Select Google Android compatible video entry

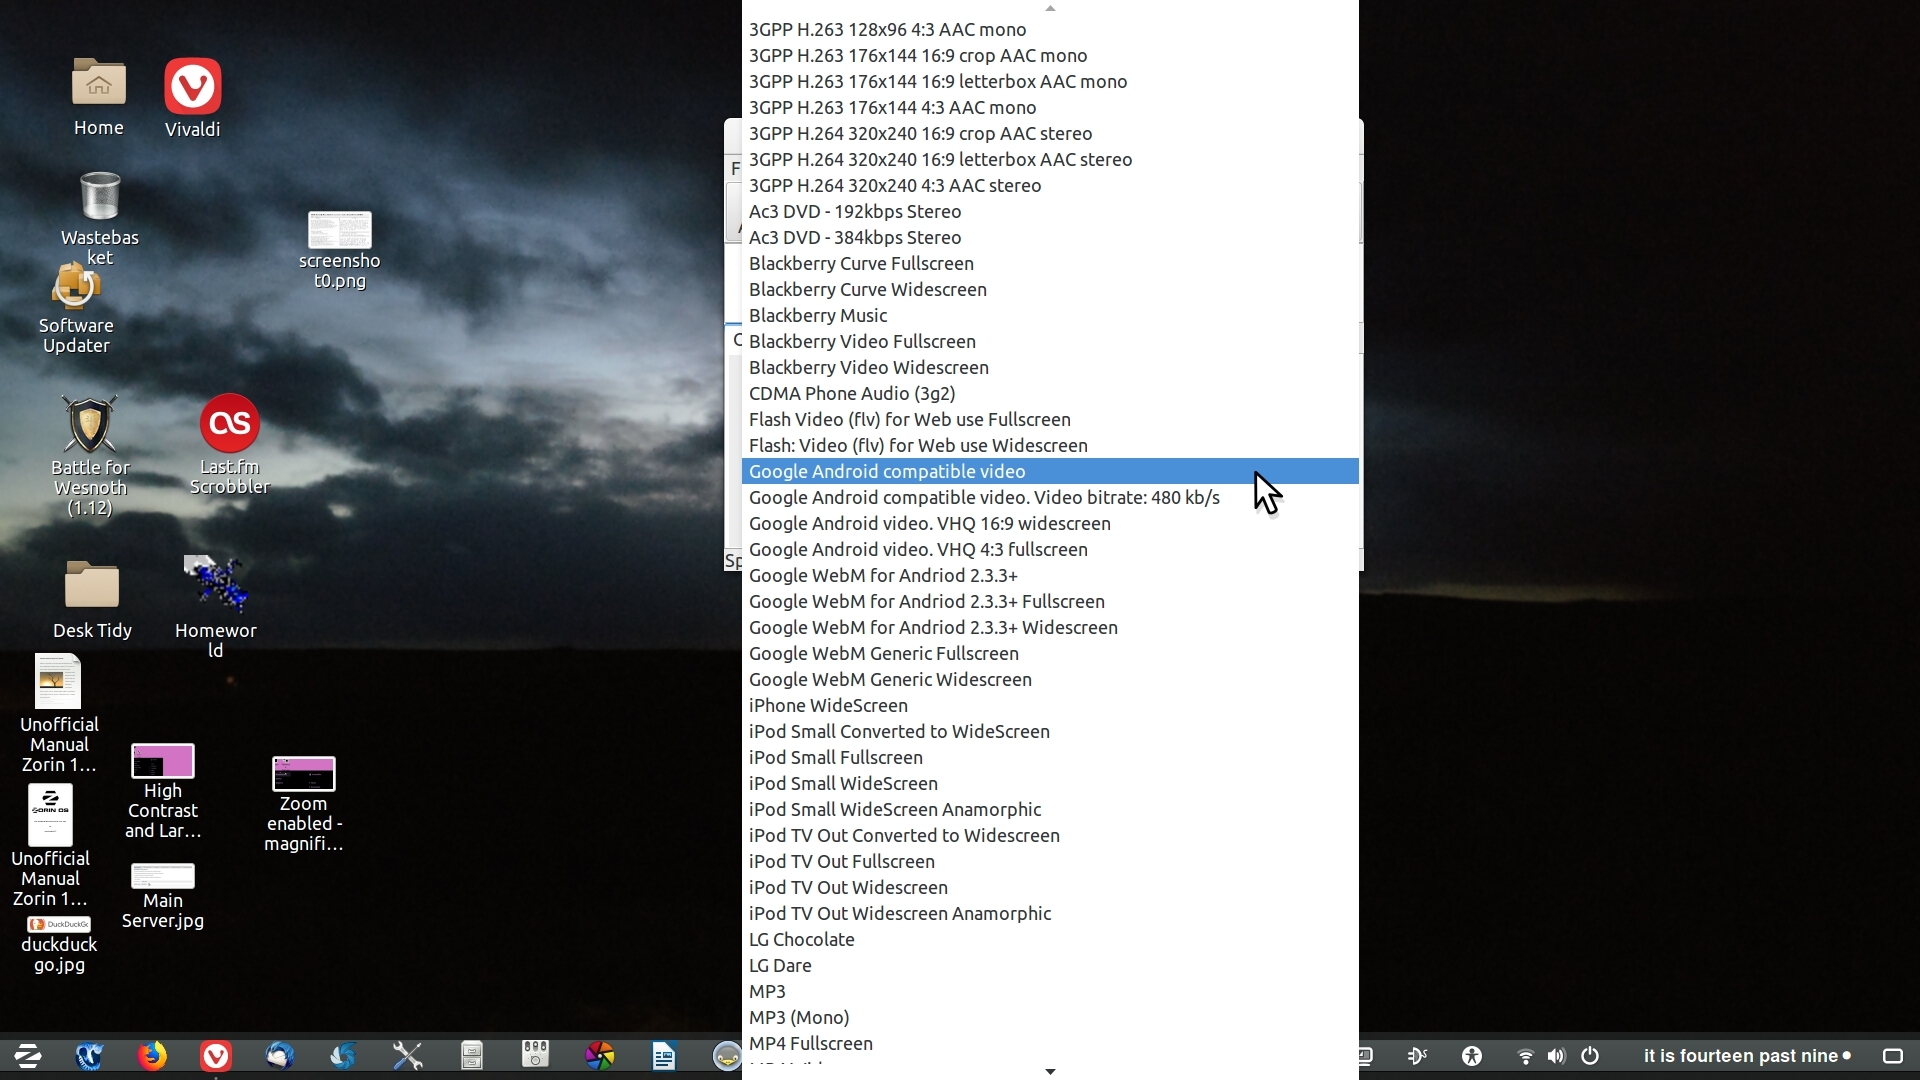point(887,472)
